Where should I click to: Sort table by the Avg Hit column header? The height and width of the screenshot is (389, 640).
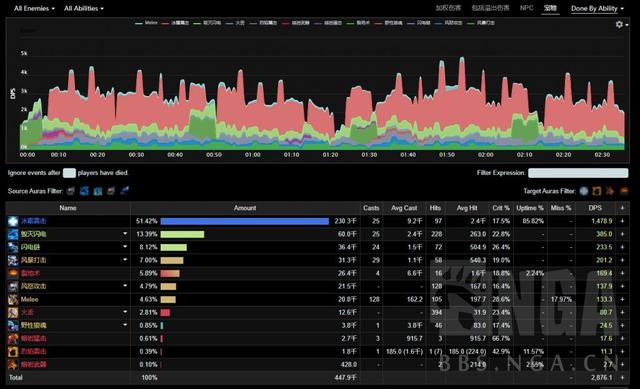click(x=467, y=208)
